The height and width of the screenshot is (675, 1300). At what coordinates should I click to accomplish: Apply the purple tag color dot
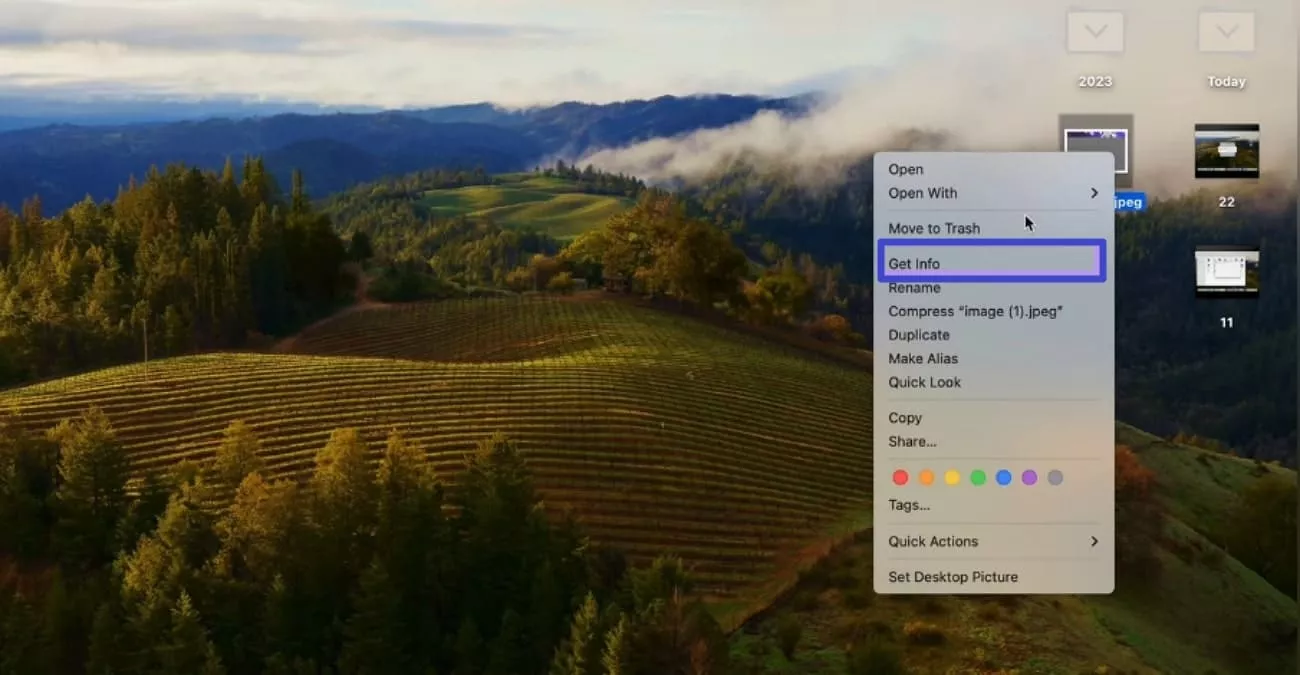tap(1029, 478)
